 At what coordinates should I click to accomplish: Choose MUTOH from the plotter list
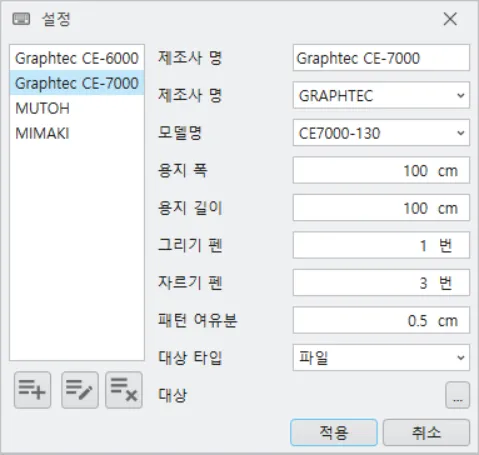click(77, 108)
